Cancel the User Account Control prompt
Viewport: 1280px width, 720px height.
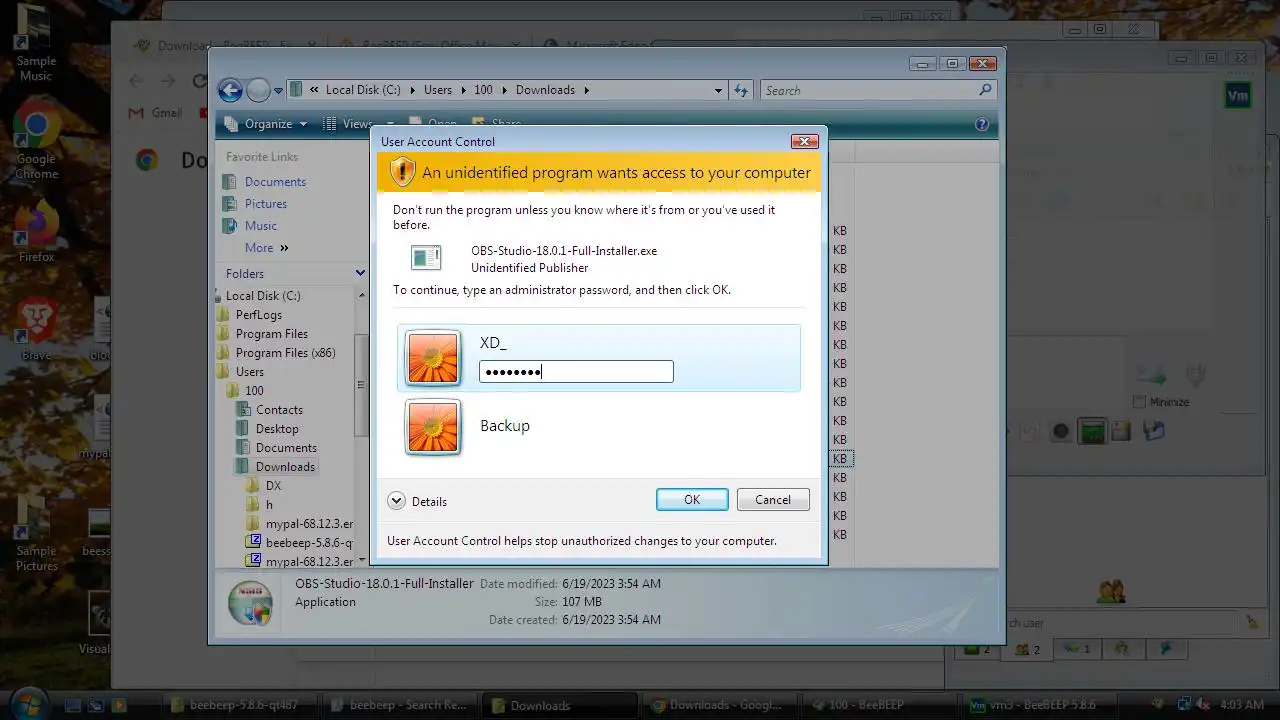click(x=773, y=500)
